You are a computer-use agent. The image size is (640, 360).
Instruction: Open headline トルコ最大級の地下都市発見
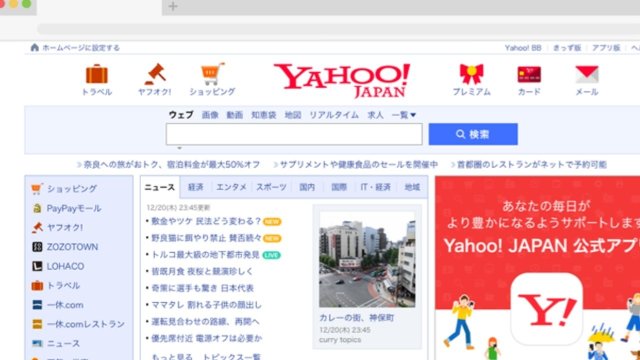click(205, 255)
